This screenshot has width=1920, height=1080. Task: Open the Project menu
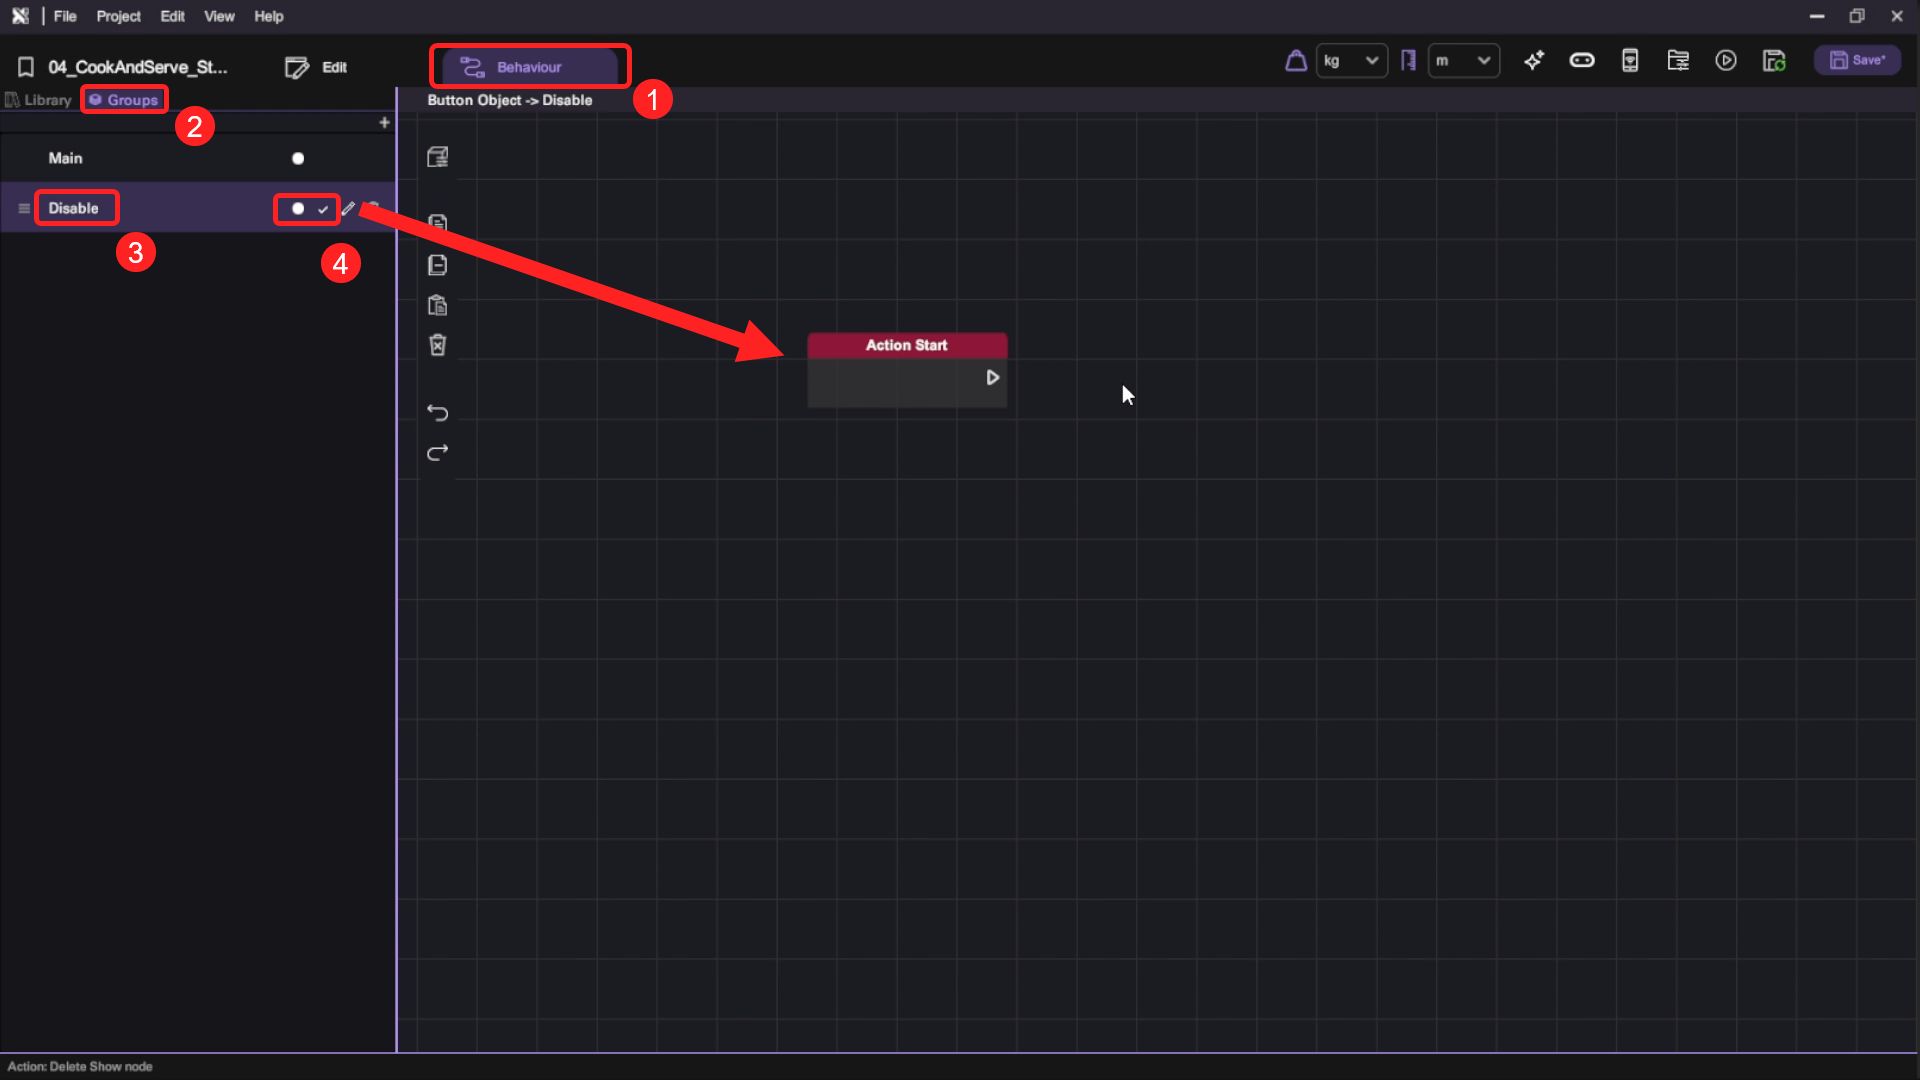coord(118,16)
